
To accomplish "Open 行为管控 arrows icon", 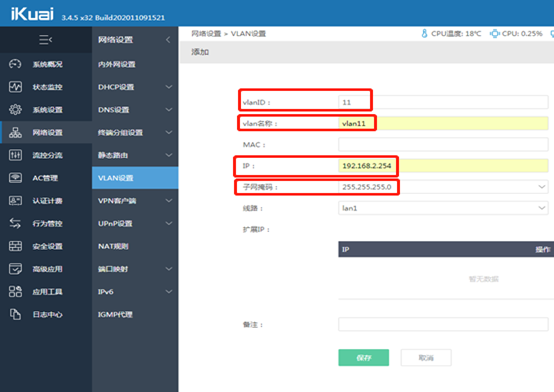I will coord(15,223).
